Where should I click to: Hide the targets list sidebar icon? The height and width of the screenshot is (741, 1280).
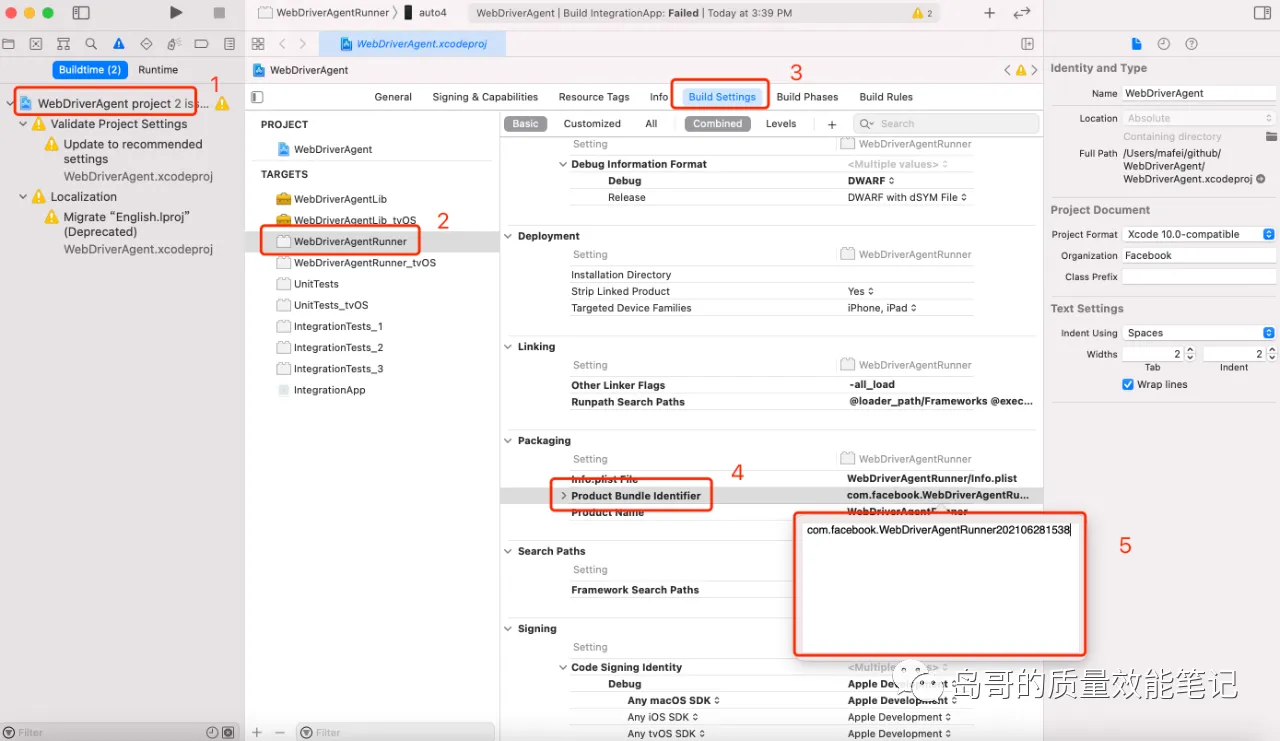point(257,97)
